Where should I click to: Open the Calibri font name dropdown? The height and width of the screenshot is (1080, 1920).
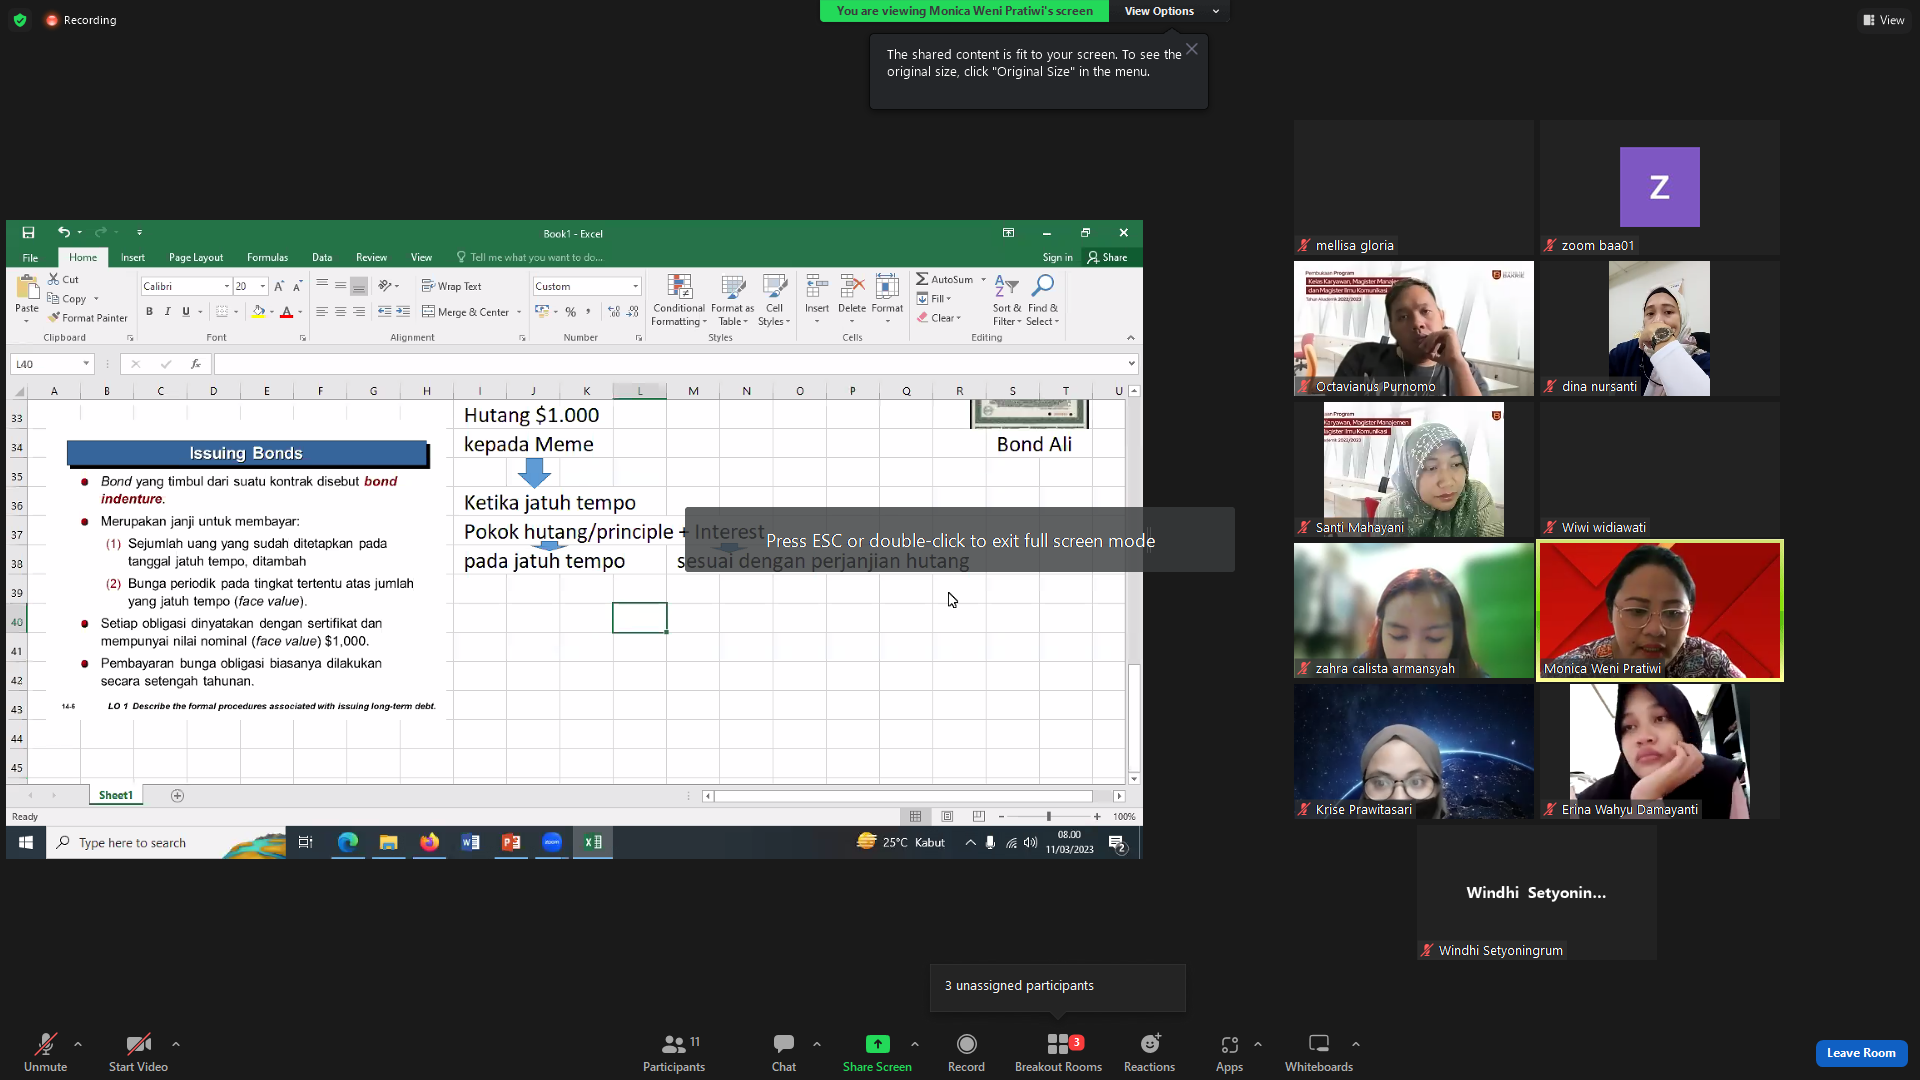pyautogui.click(x=227, y=286)
